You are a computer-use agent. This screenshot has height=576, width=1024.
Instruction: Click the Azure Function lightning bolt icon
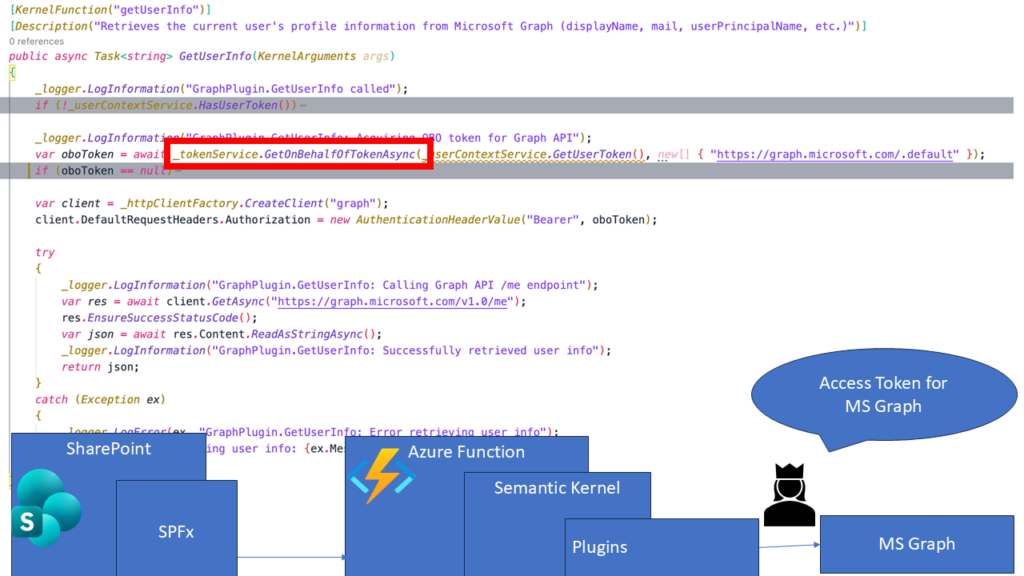click(382, 475)
